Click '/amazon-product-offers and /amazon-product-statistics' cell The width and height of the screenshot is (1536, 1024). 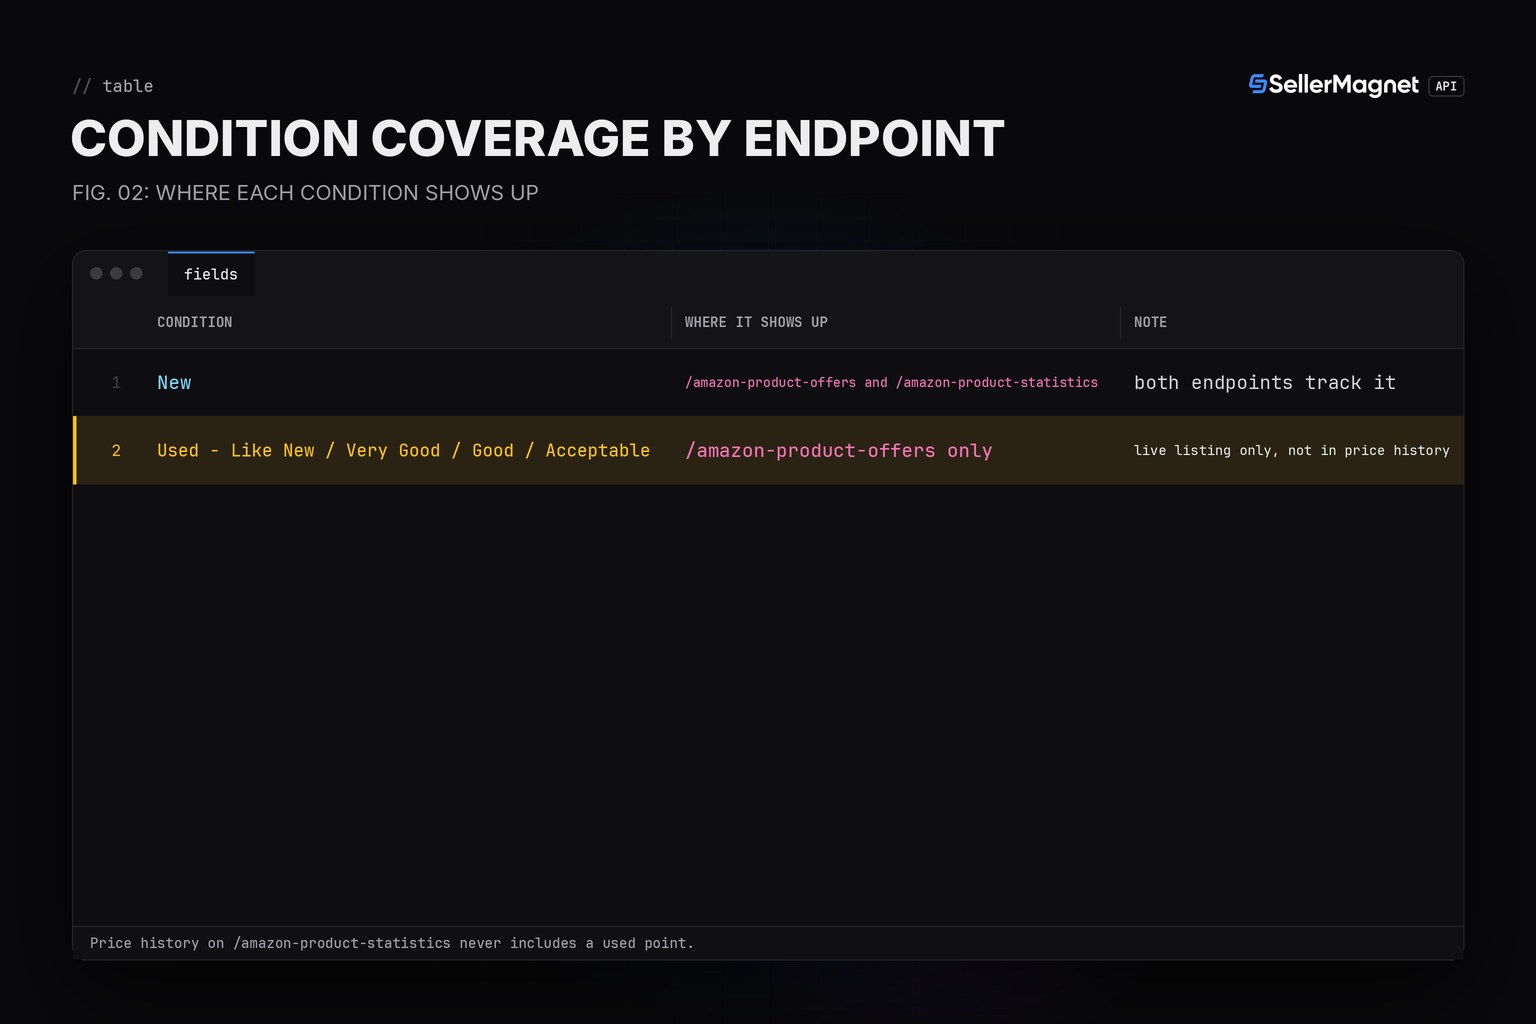(891, 382)
